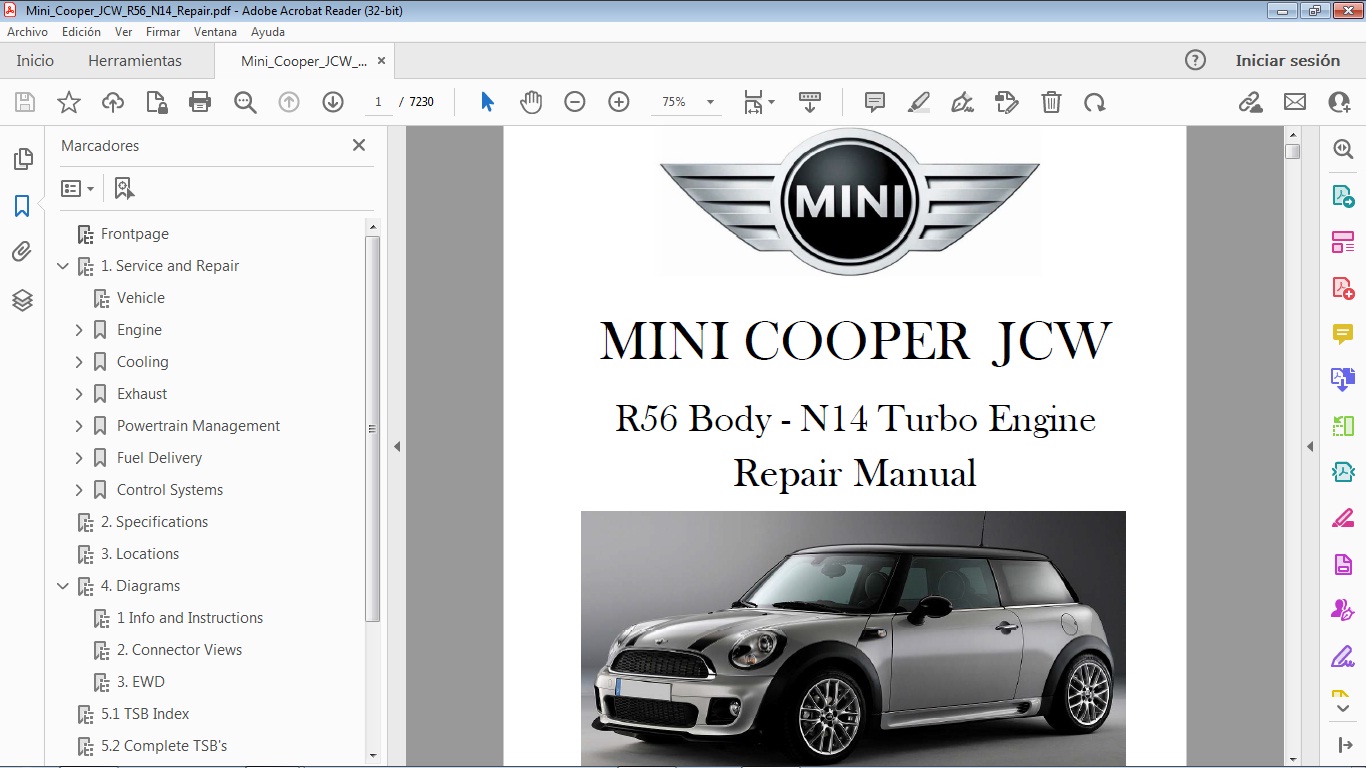Go to next page with down arrow
This screenshot has height=768, width=1366.
(333, 101)
